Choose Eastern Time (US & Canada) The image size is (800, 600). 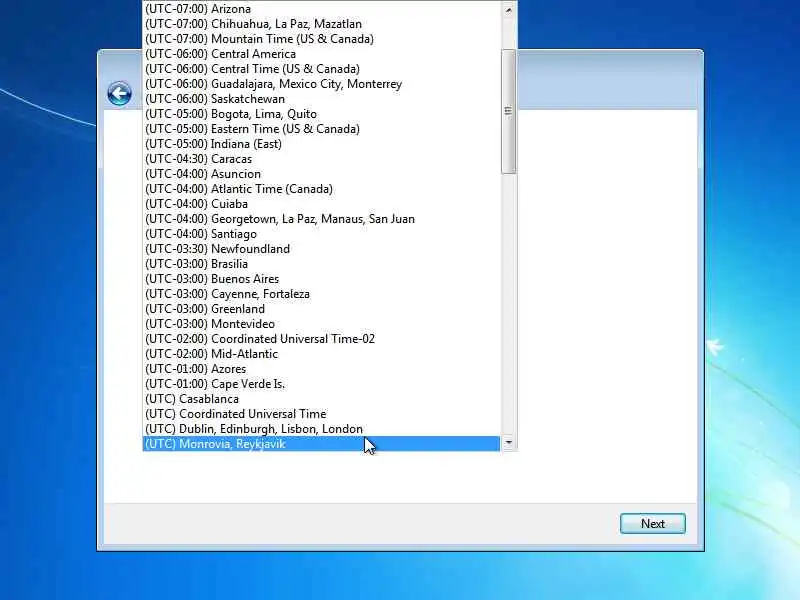321,129
